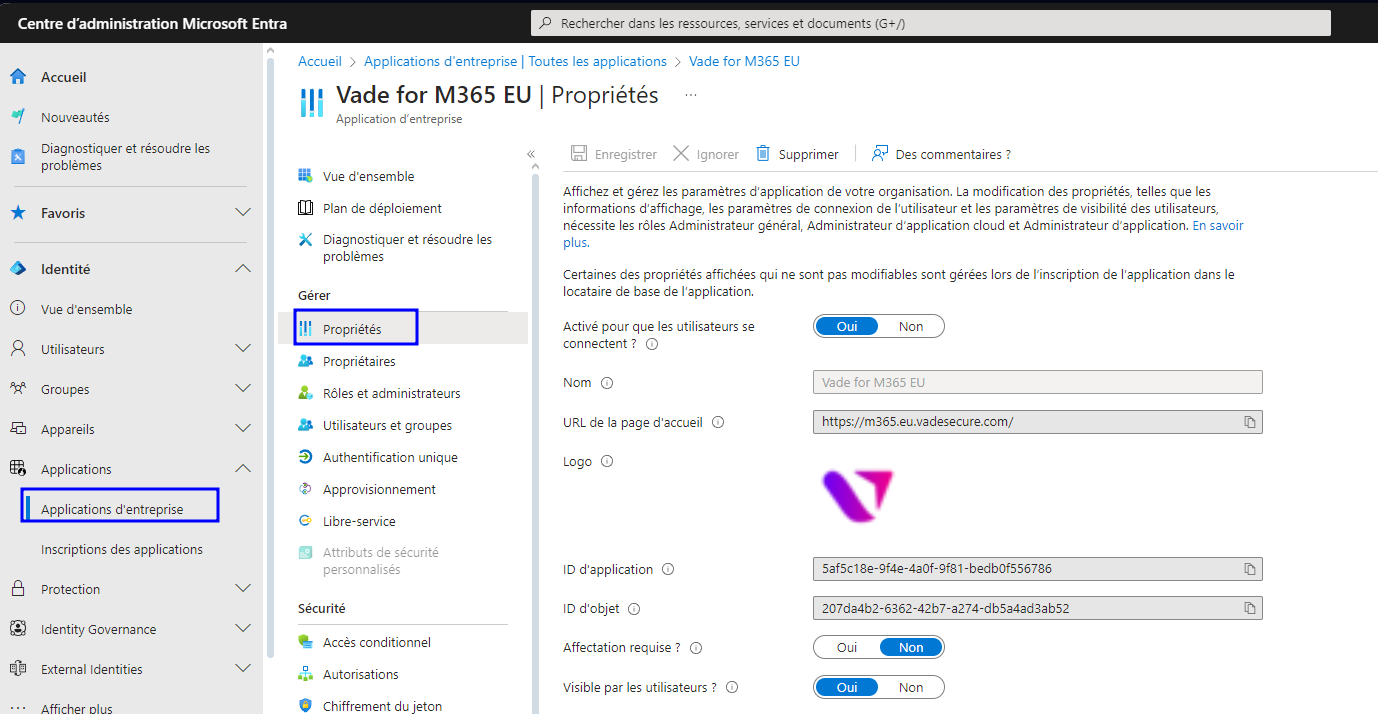Set user sign-in enabled to Non
Image resolution: width=1378 pixels, height=714 pixels.
click(x=911, y=326)
